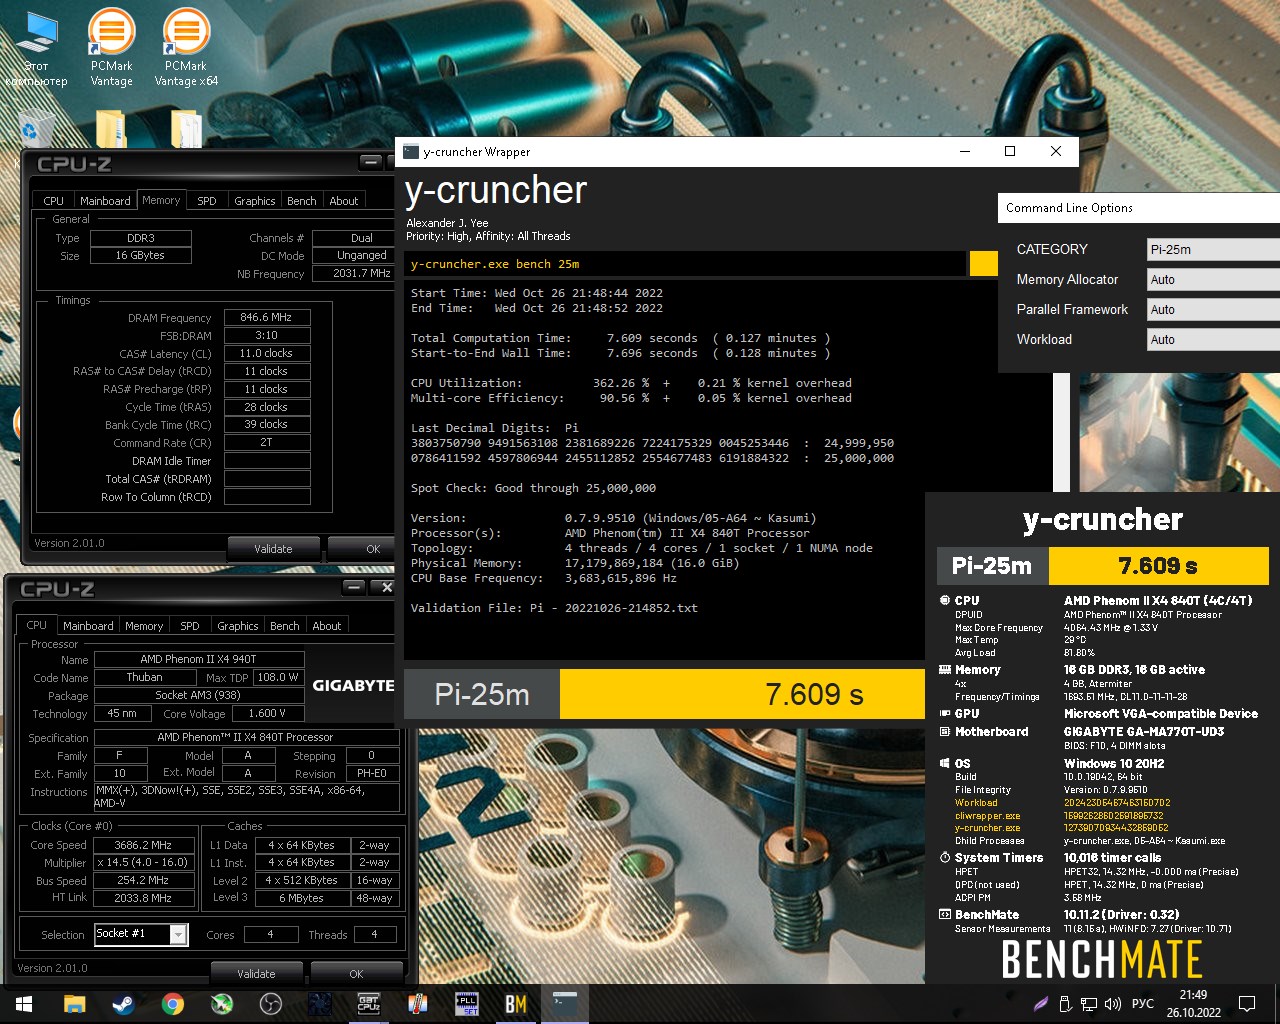Viewport: 1280px width, 1024px height.
Task: Switch to Bench tab in upper CPU-Z window
Action: pyautogui.click(x=302, y=201)
